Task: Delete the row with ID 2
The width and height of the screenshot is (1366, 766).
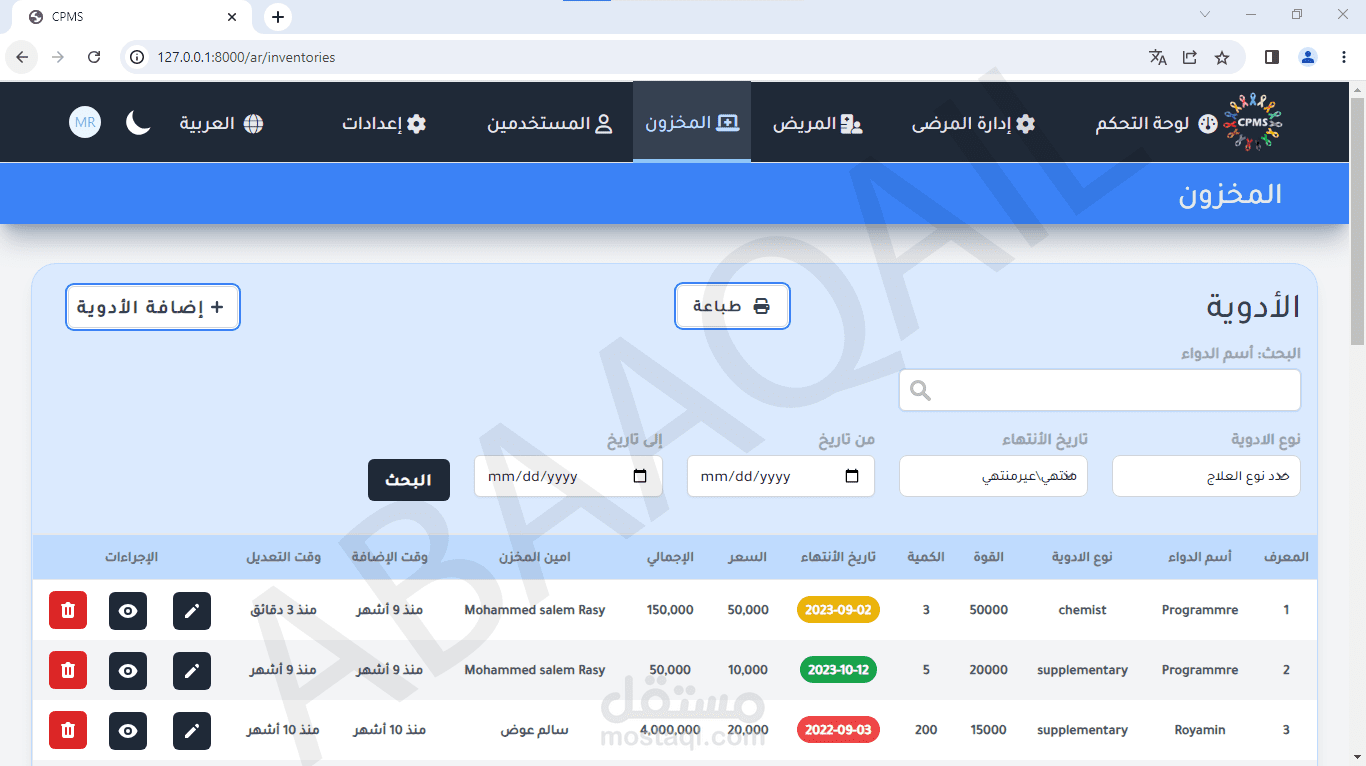Action: (x=68, y=670)
